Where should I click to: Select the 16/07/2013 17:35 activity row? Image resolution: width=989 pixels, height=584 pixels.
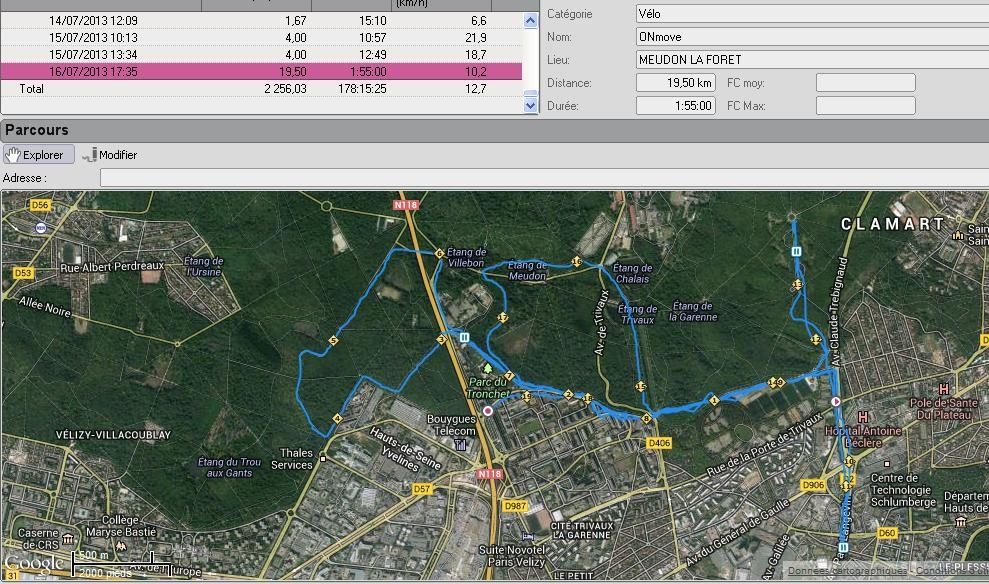260,71
